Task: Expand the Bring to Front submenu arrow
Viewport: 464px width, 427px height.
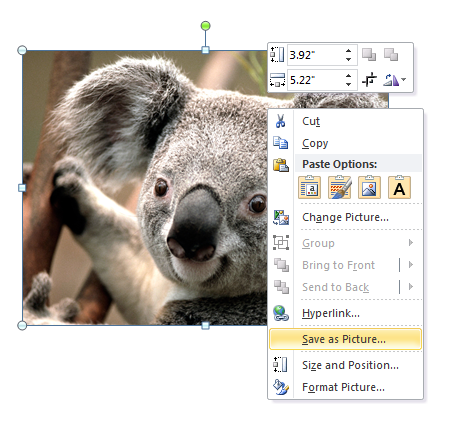Action: point(411,265)
